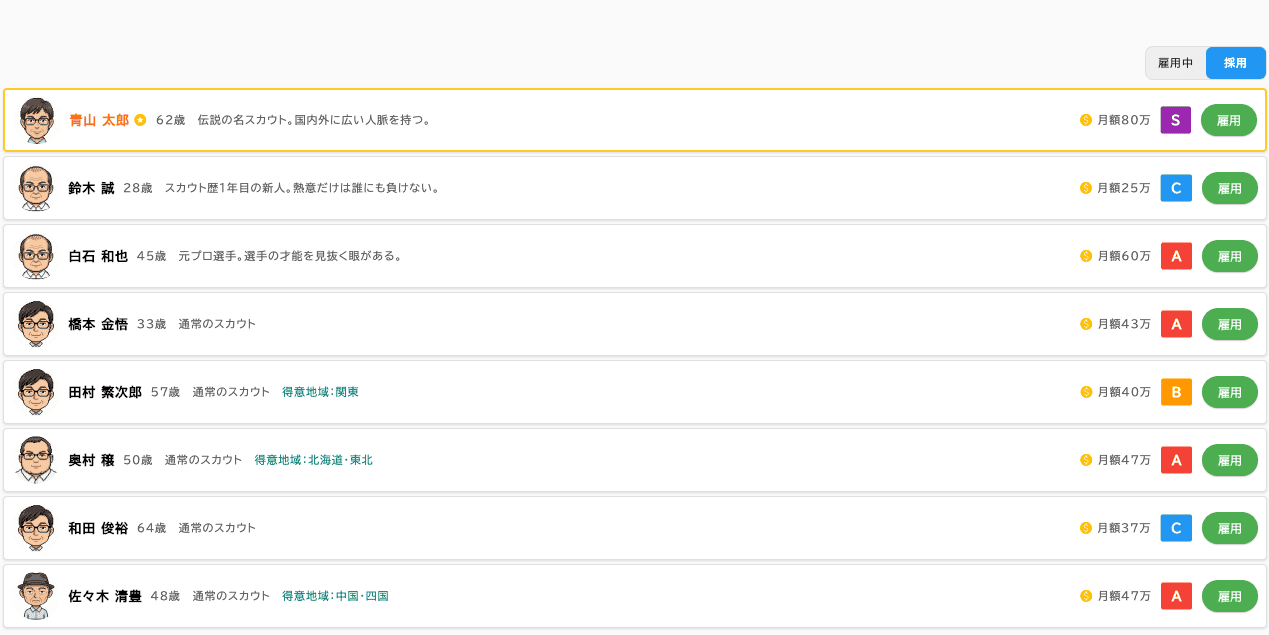Click 鈴木 誠's blue C rank badge
The image size is (1269, 635).
coord(1175,188)
